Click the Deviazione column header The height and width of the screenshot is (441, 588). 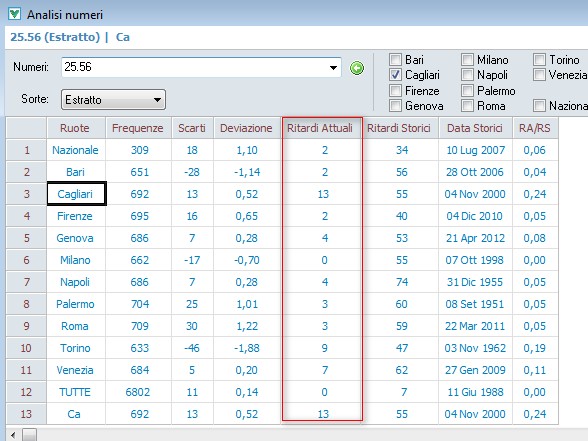tap(246, 128)
